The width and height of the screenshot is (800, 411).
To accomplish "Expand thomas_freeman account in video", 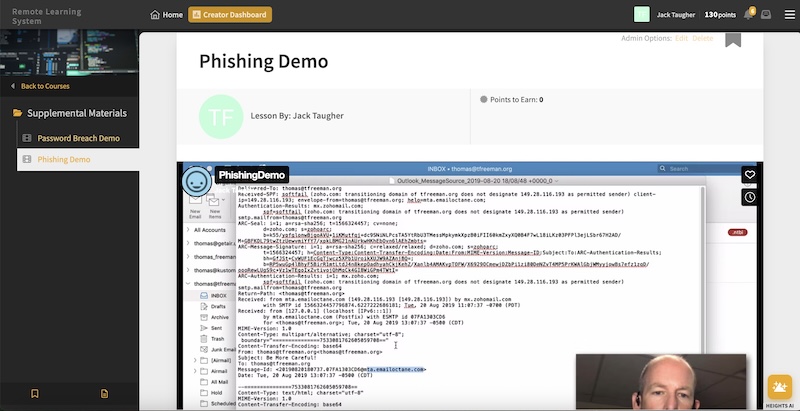I will pos(188,256).
